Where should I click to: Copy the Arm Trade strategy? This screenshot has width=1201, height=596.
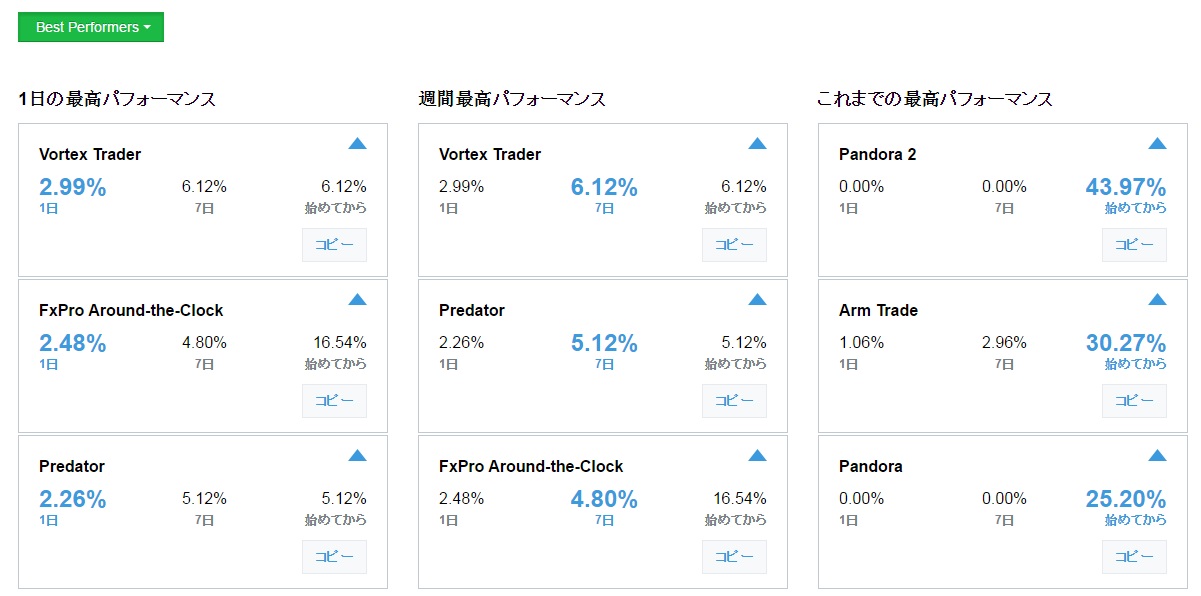tap(1134, 401)
